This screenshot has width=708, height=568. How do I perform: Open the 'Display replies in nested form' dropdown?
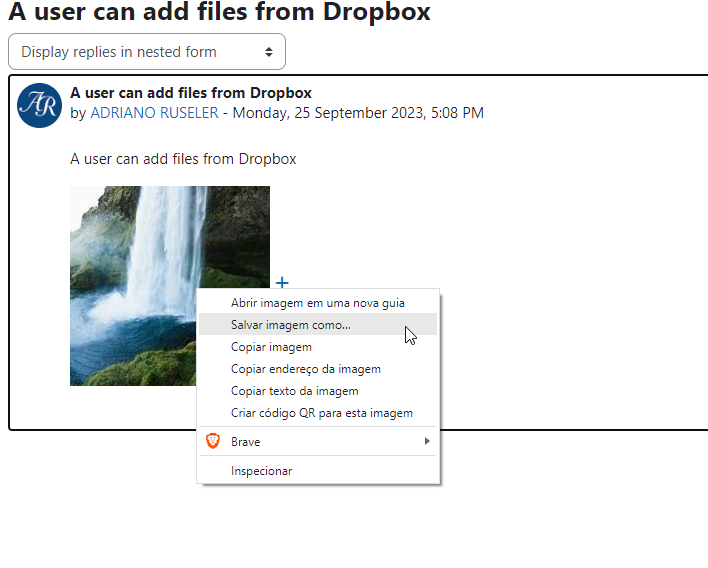coord(147,51)
